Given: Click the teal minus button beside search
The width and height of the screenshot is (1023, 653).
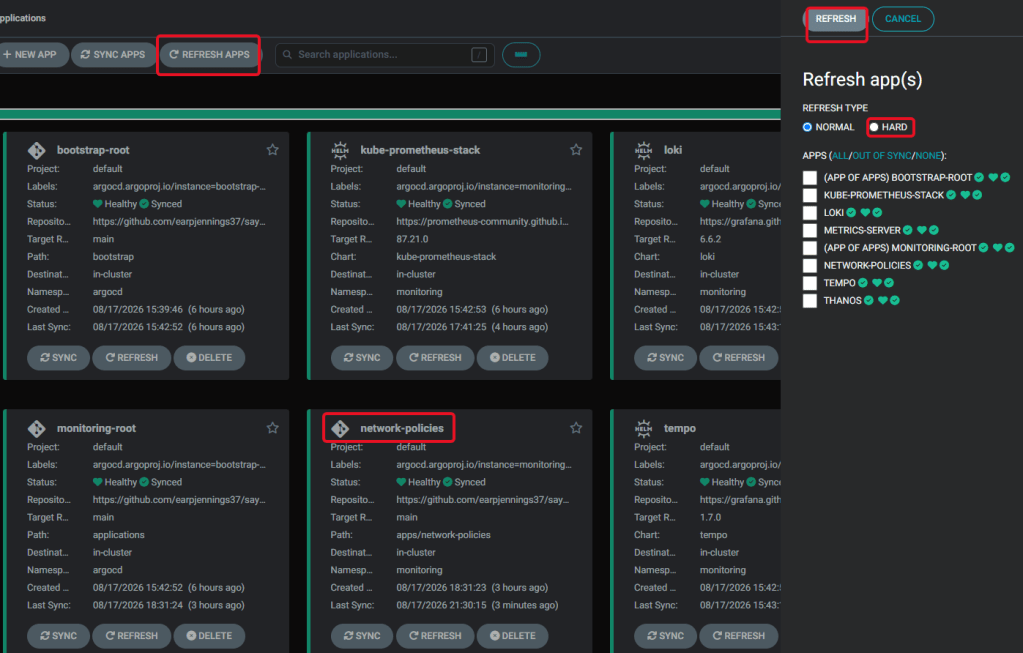Looking at the screenshot, I should pos(521,55).
